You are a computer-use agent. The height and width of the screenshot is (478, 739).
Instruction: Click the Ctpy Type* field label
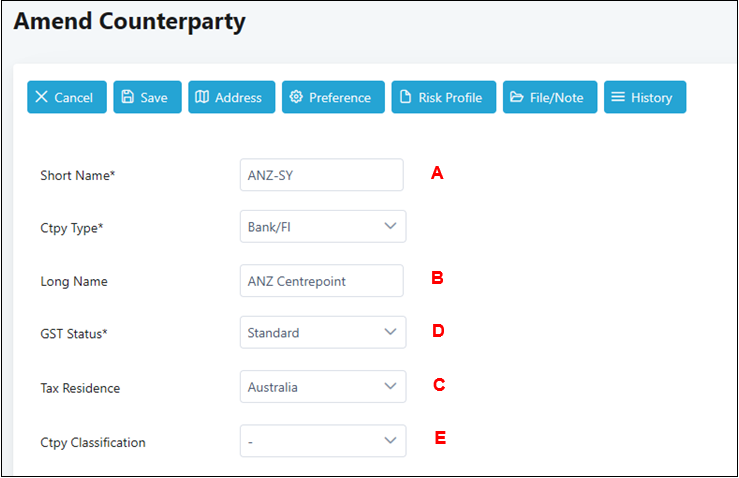[x=72, y=228]
